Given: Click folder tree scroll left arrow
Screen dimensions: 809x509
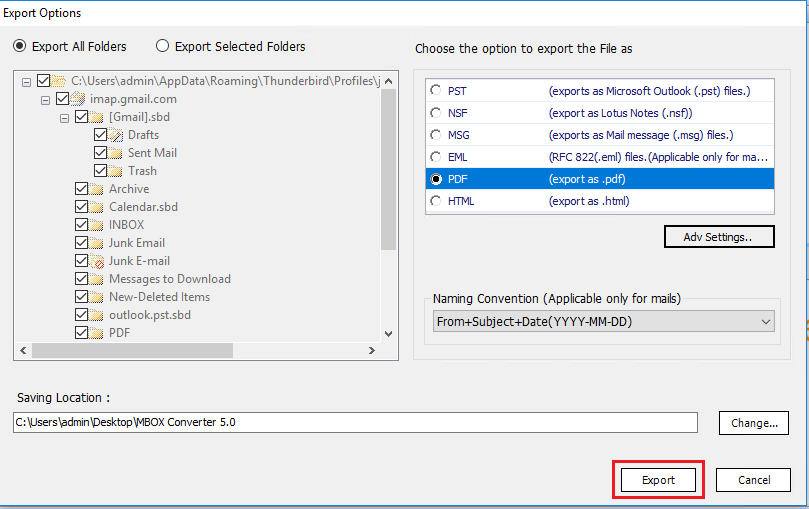Looking at the screenshot, I should pos(23,351).
